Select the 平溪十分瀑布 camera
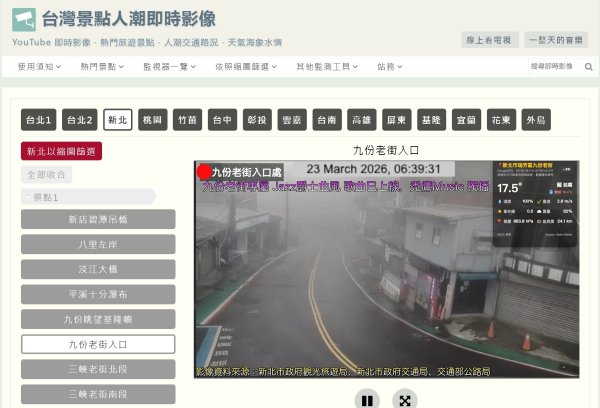 pyautogui.click(x=98, y=294)
